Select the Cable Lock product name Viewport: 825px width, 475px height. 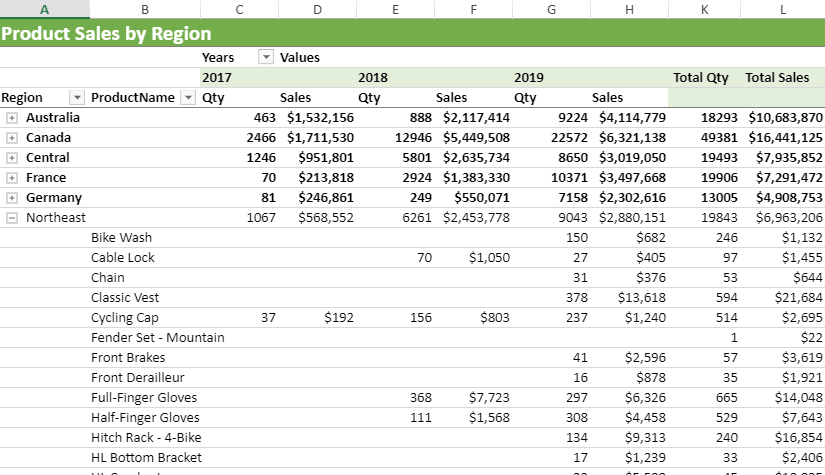(x=123, y=257)
